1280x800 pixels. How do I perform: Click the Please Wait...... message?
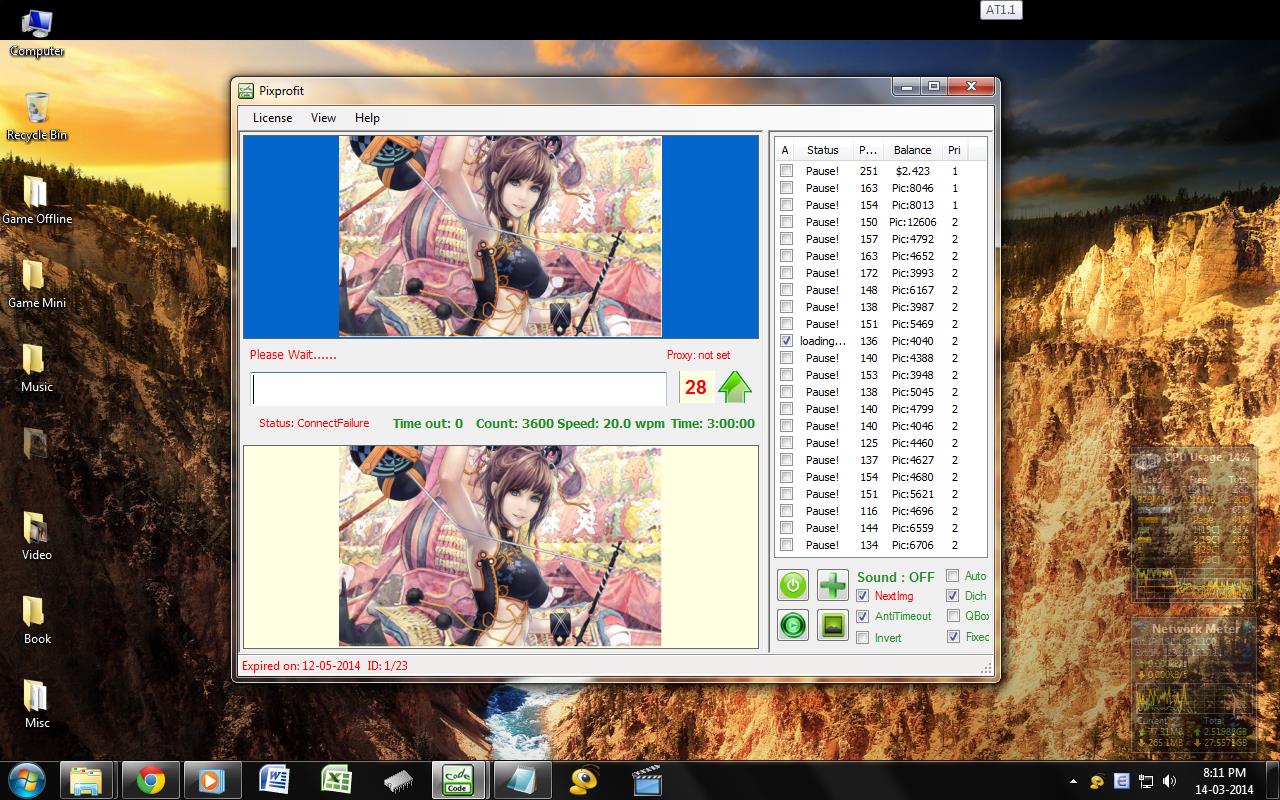click(x=293, y=355)
